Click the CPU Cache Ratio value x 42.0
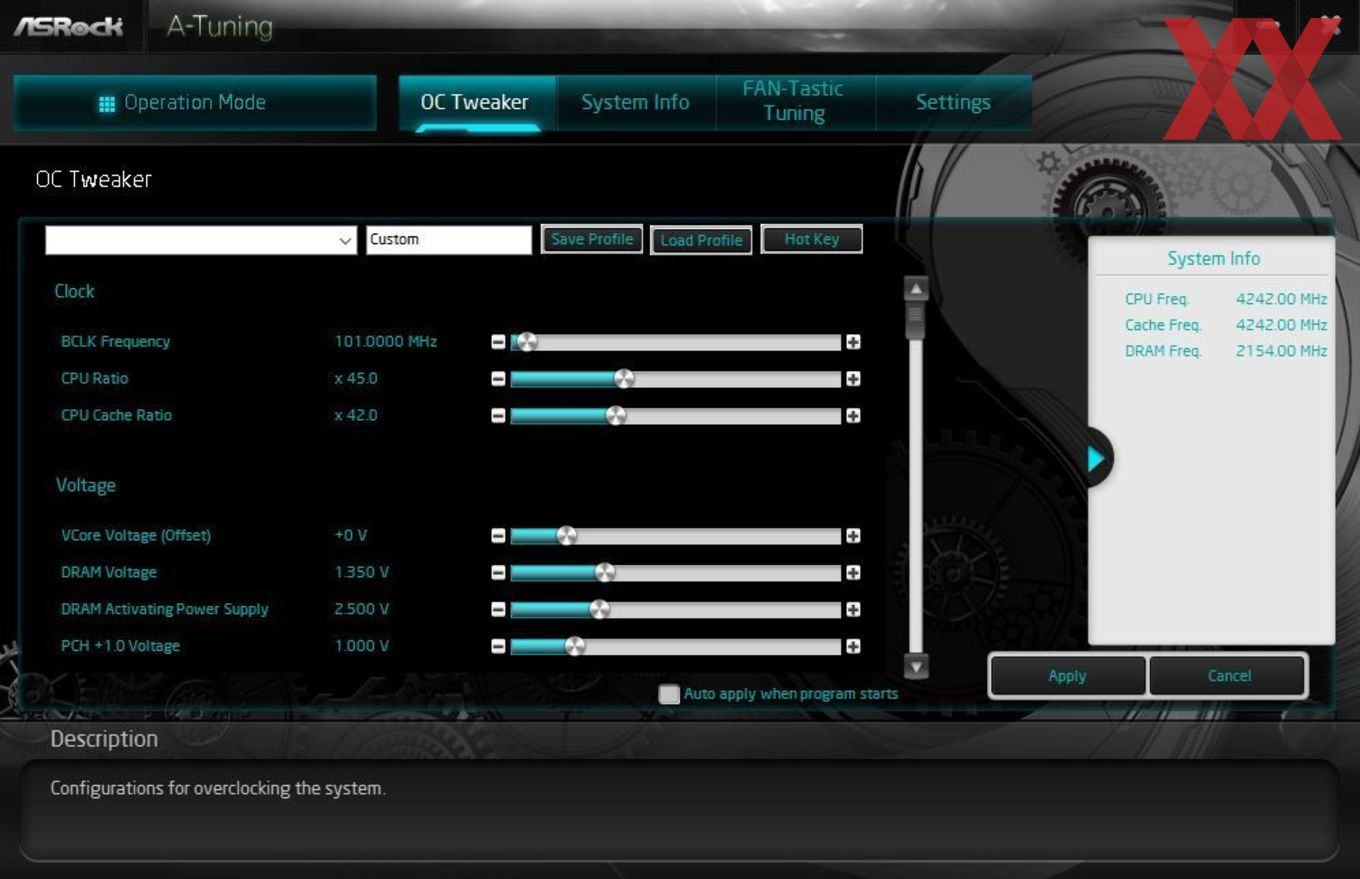 (x=356, y=416)
